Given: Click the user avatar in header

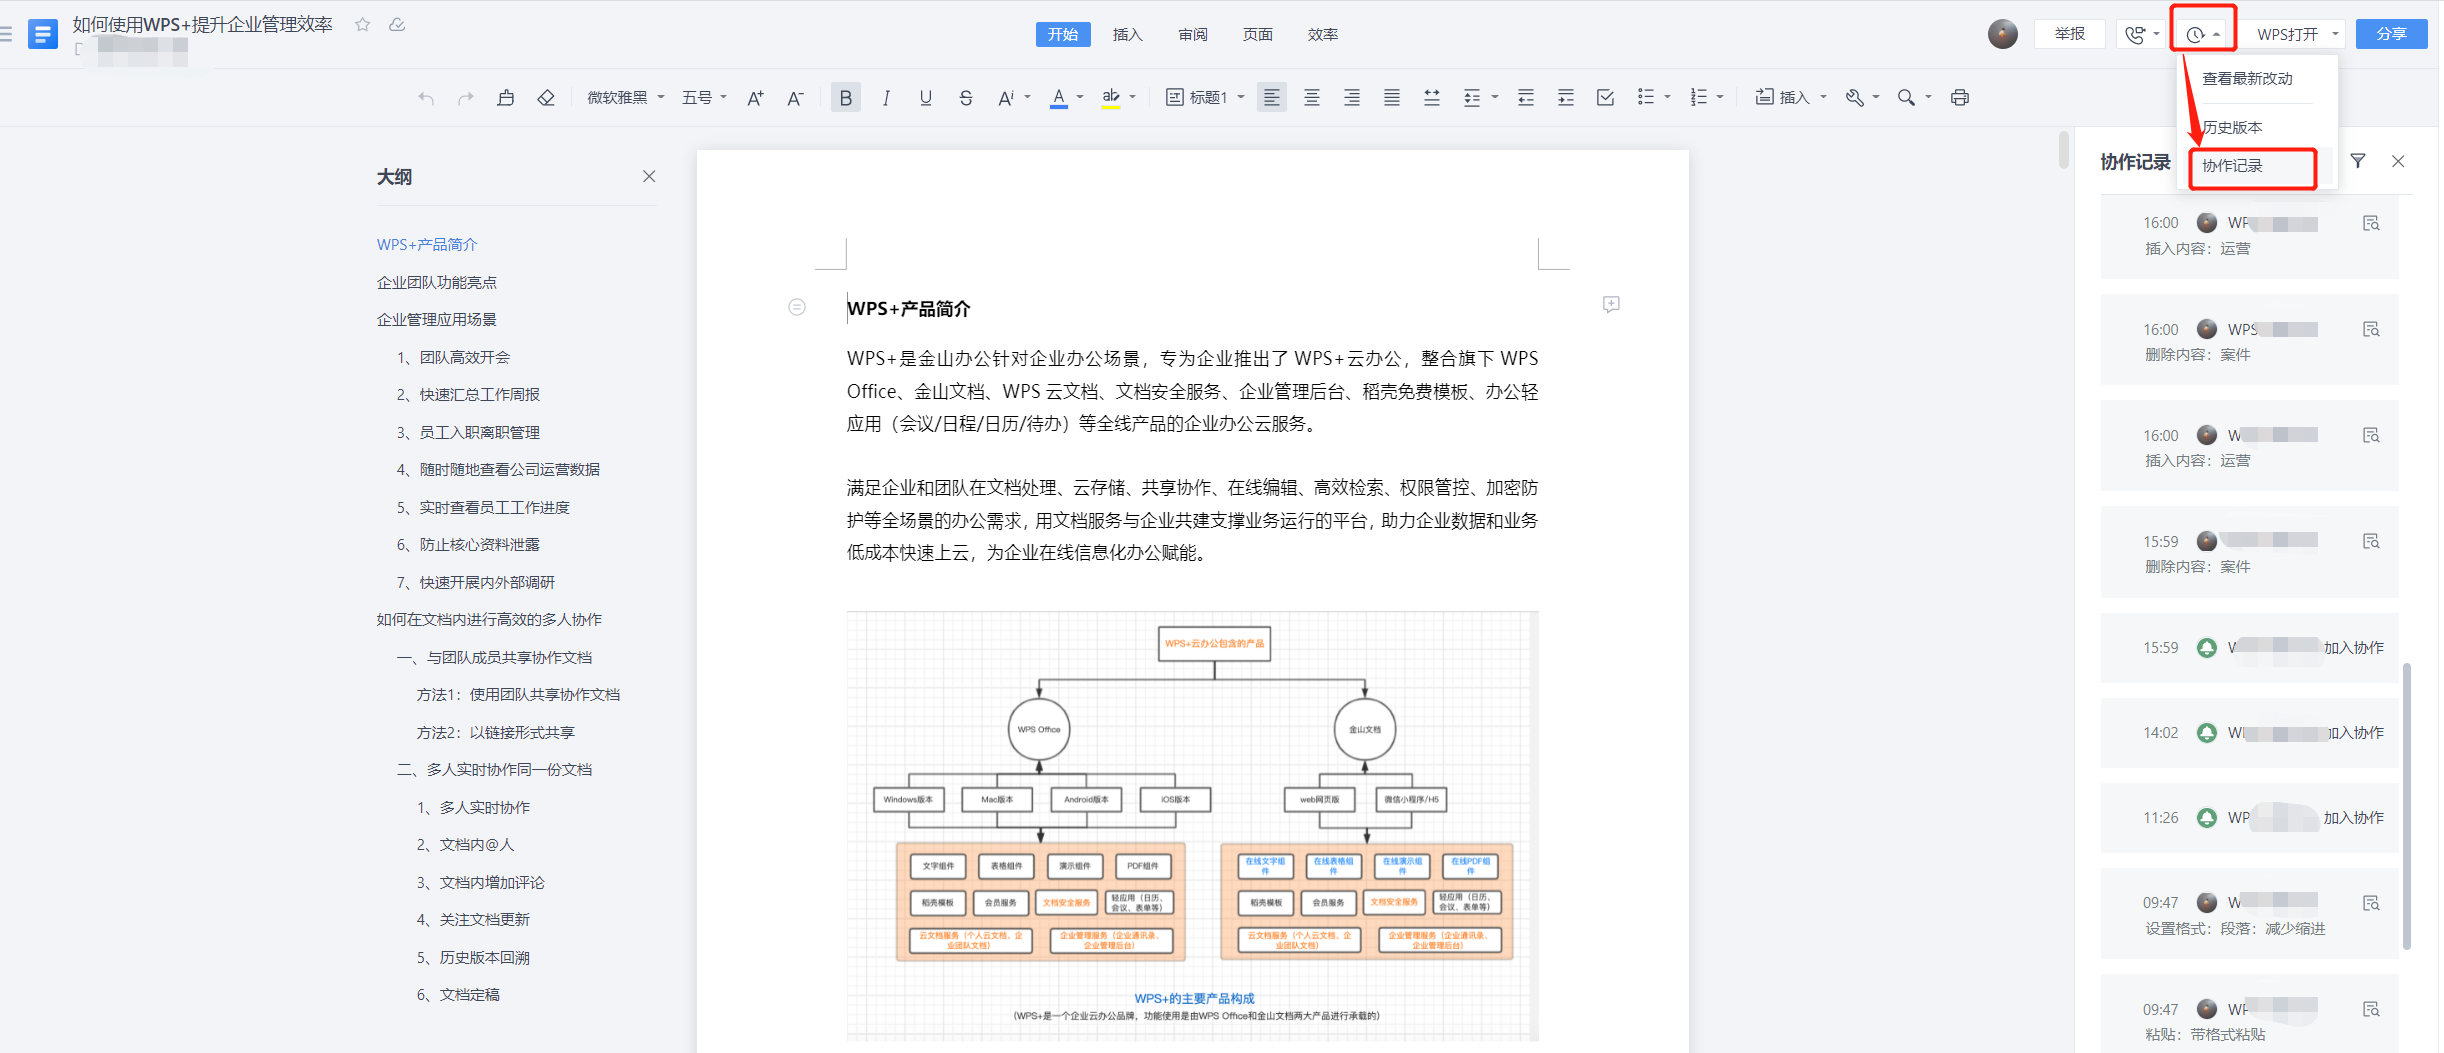Looking at the screenshot, I should 2002,34.
